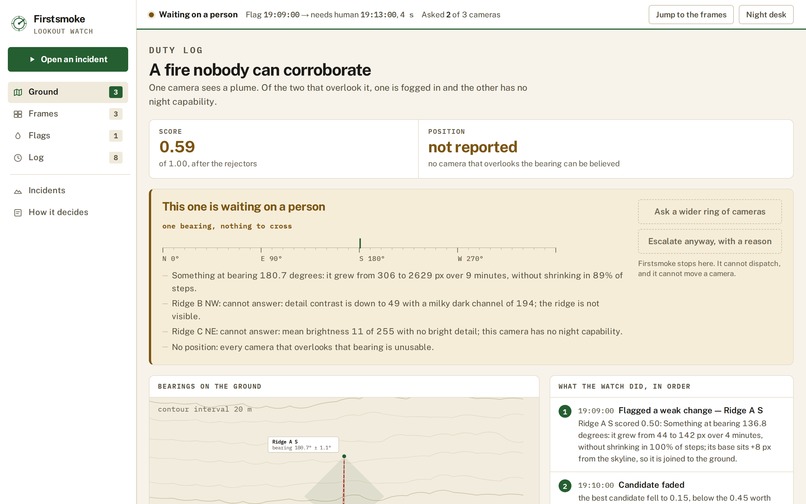The image size is (806, 504).
Task: Click the Ridge C NE cannot answer line
Action: (x=397, y=332)
